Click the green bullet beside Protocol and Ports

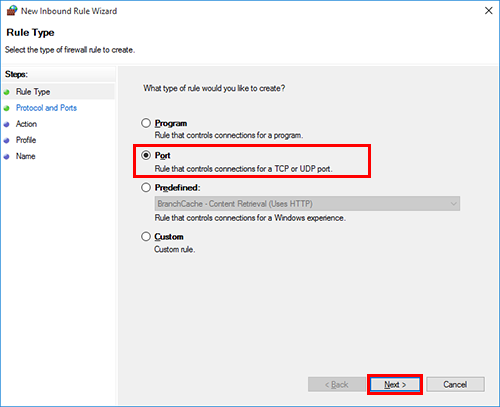[x=7, y=108]
